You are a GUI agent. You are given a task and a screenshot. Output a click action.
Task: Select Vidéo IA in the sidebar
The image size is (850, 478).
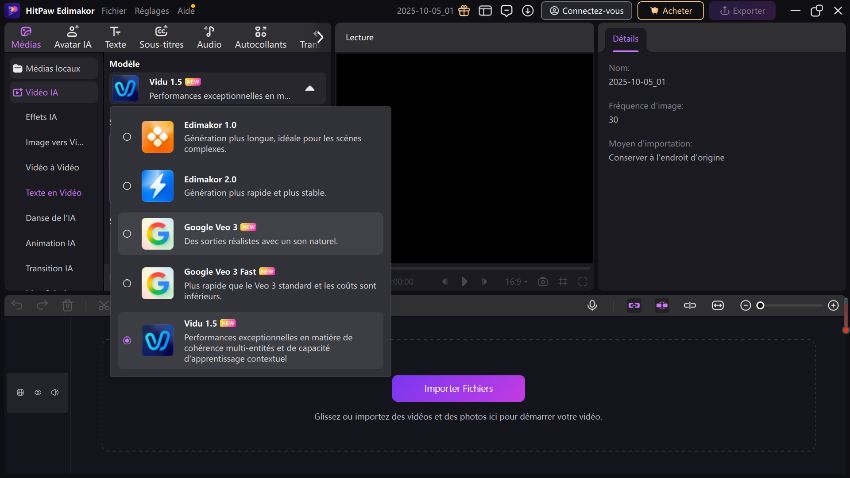click(53, 93)
